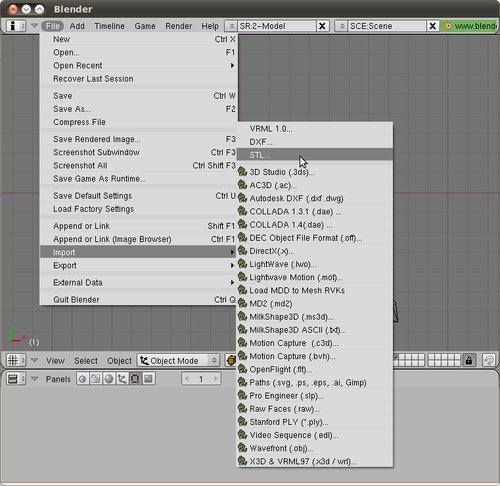This screenshot has width=500, height=486.
Task: Import Motion Capture (.bvh) file
Action: [x=315, y=356]
